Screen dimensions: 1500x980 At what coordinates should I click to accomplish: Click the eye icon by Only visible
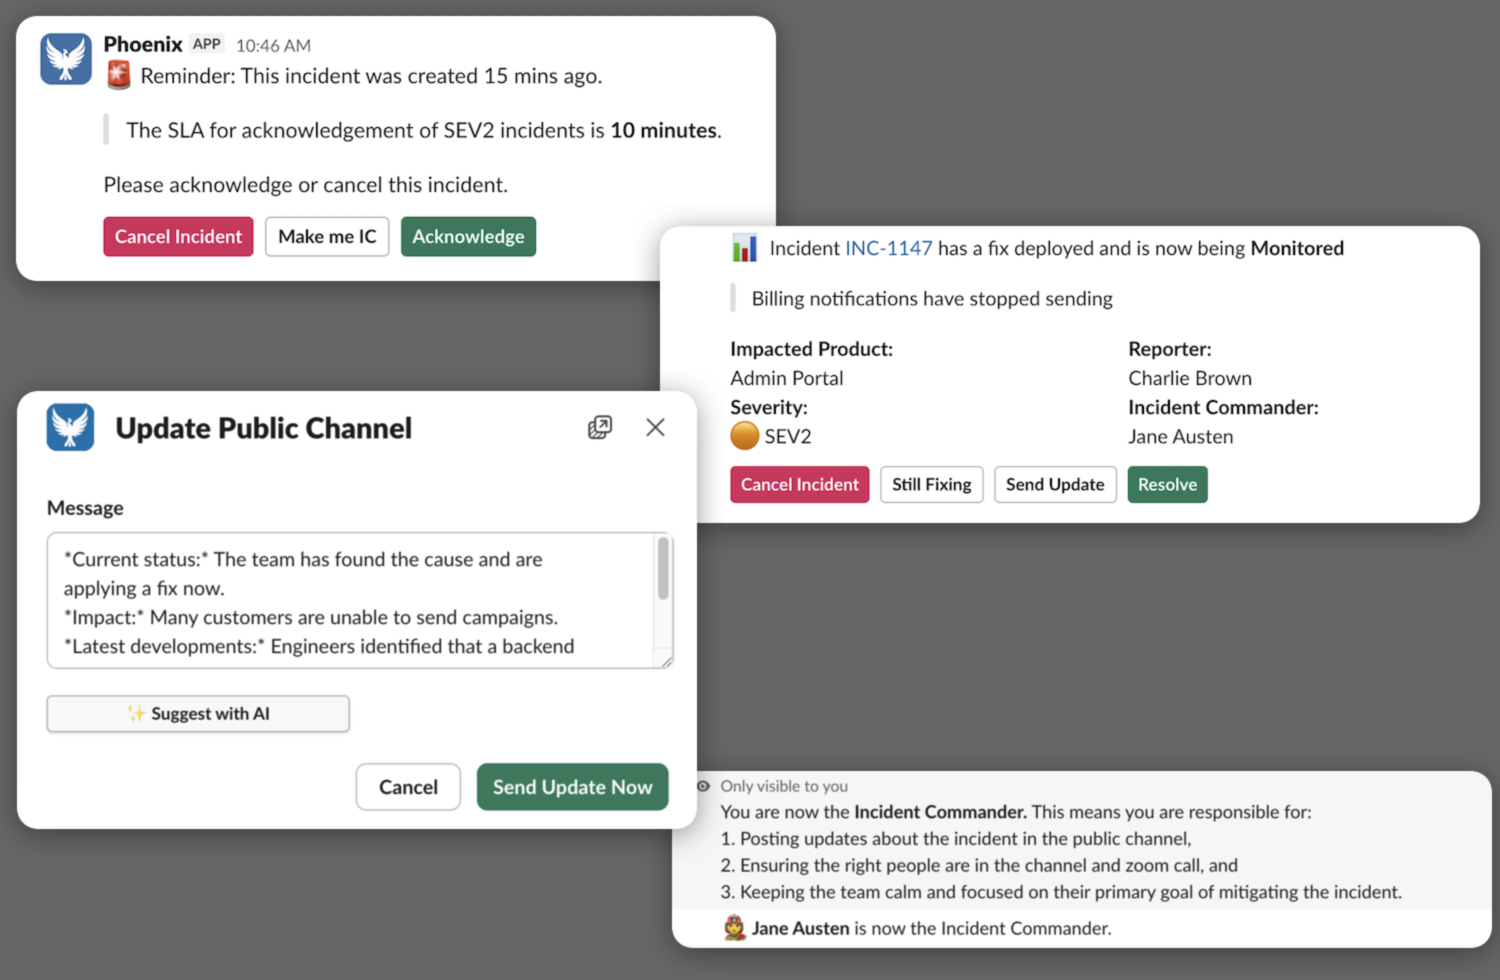(x=704, y=786)
